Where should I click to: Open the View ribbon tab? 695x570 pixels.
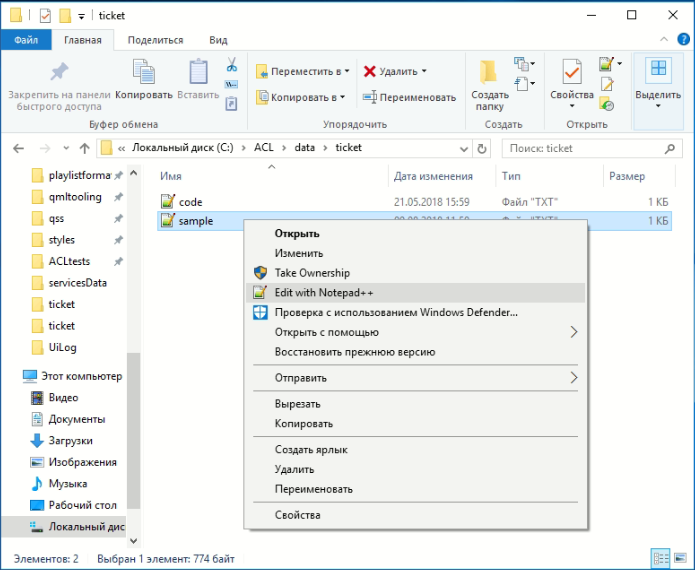coord(218,40)
